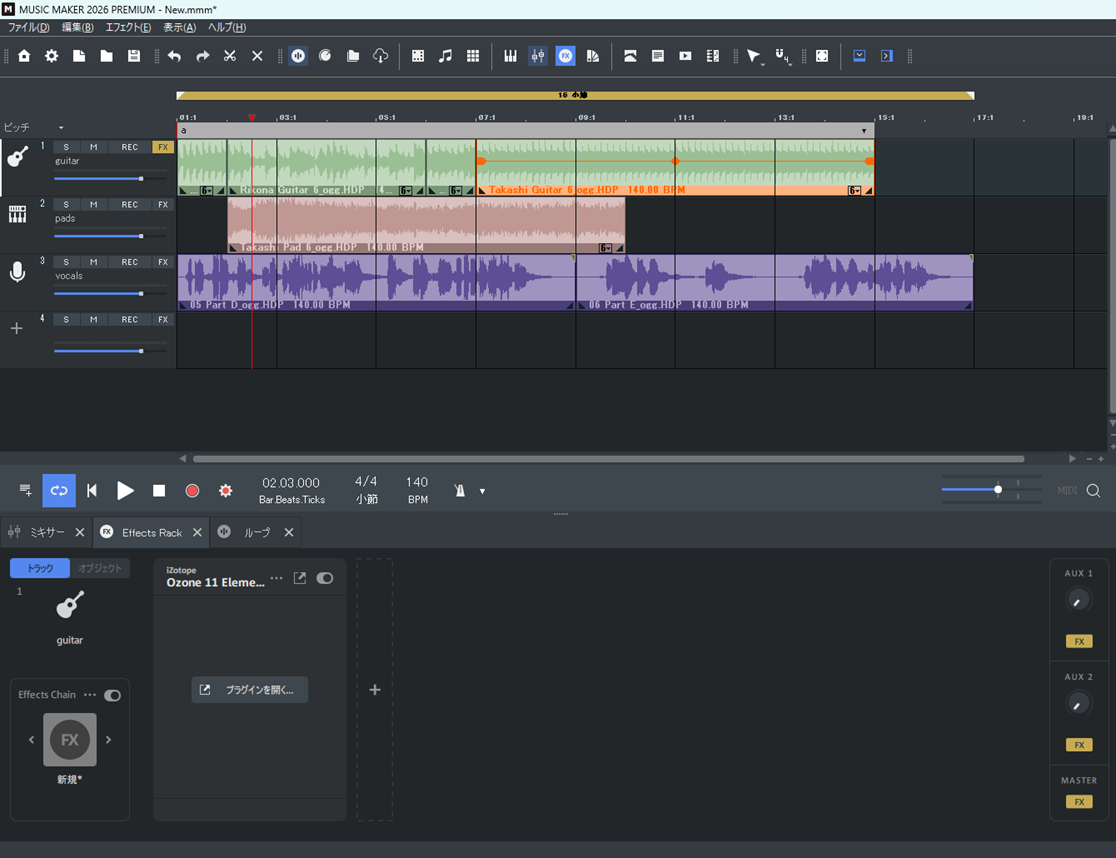Open the ピッチ dropdown above the track list
Viewport: 1116px width, 858px height.
coord(61,128)
